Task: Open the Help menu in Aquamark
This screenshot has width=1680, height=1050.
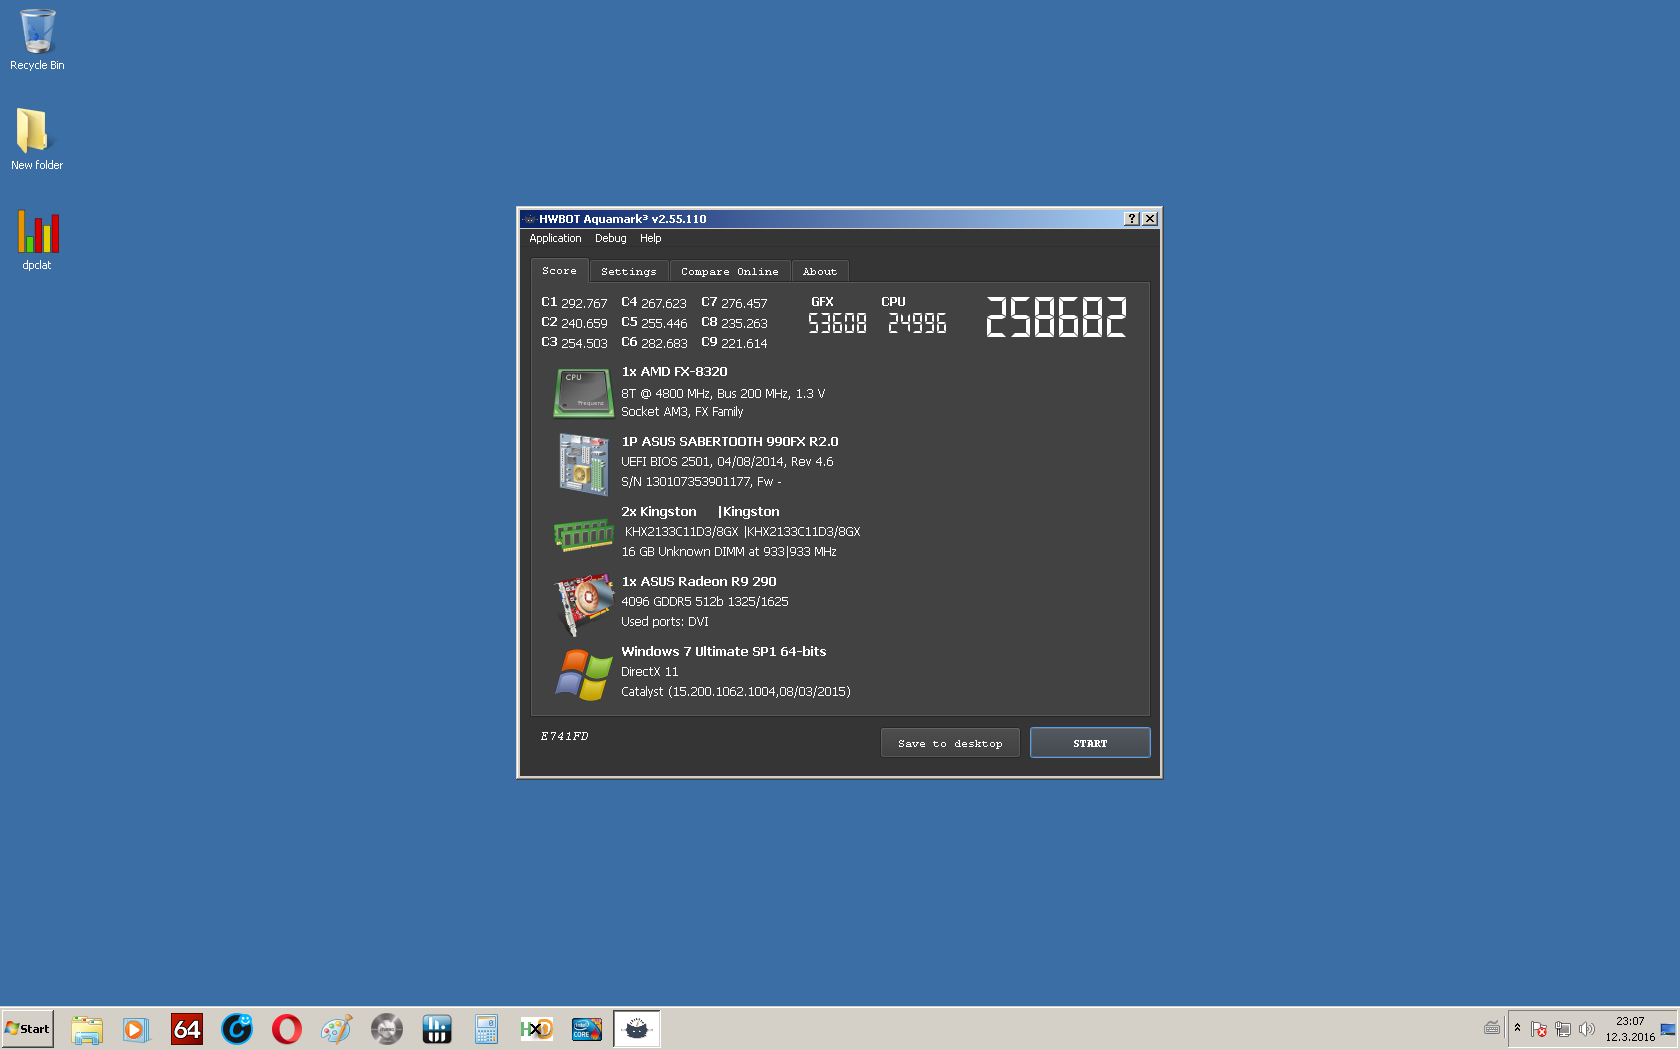Action: [x=650, y=238]
